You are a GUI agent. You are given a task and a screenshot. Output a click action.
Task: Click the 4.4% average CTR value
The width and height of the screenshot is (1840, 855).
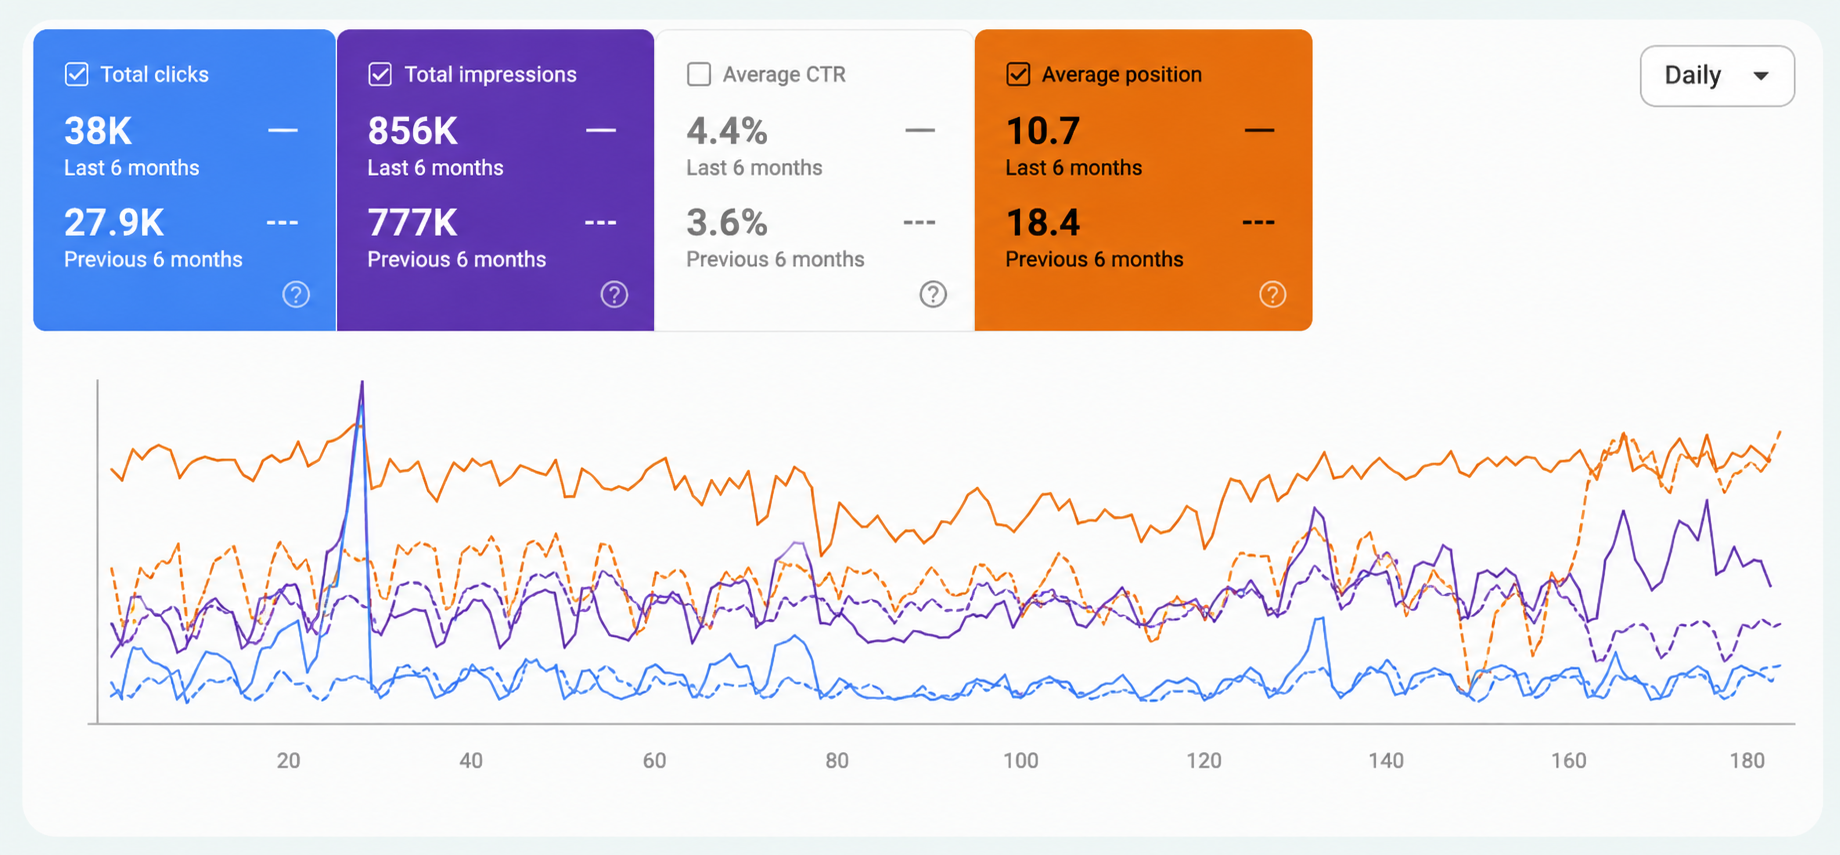coord(727,131)
